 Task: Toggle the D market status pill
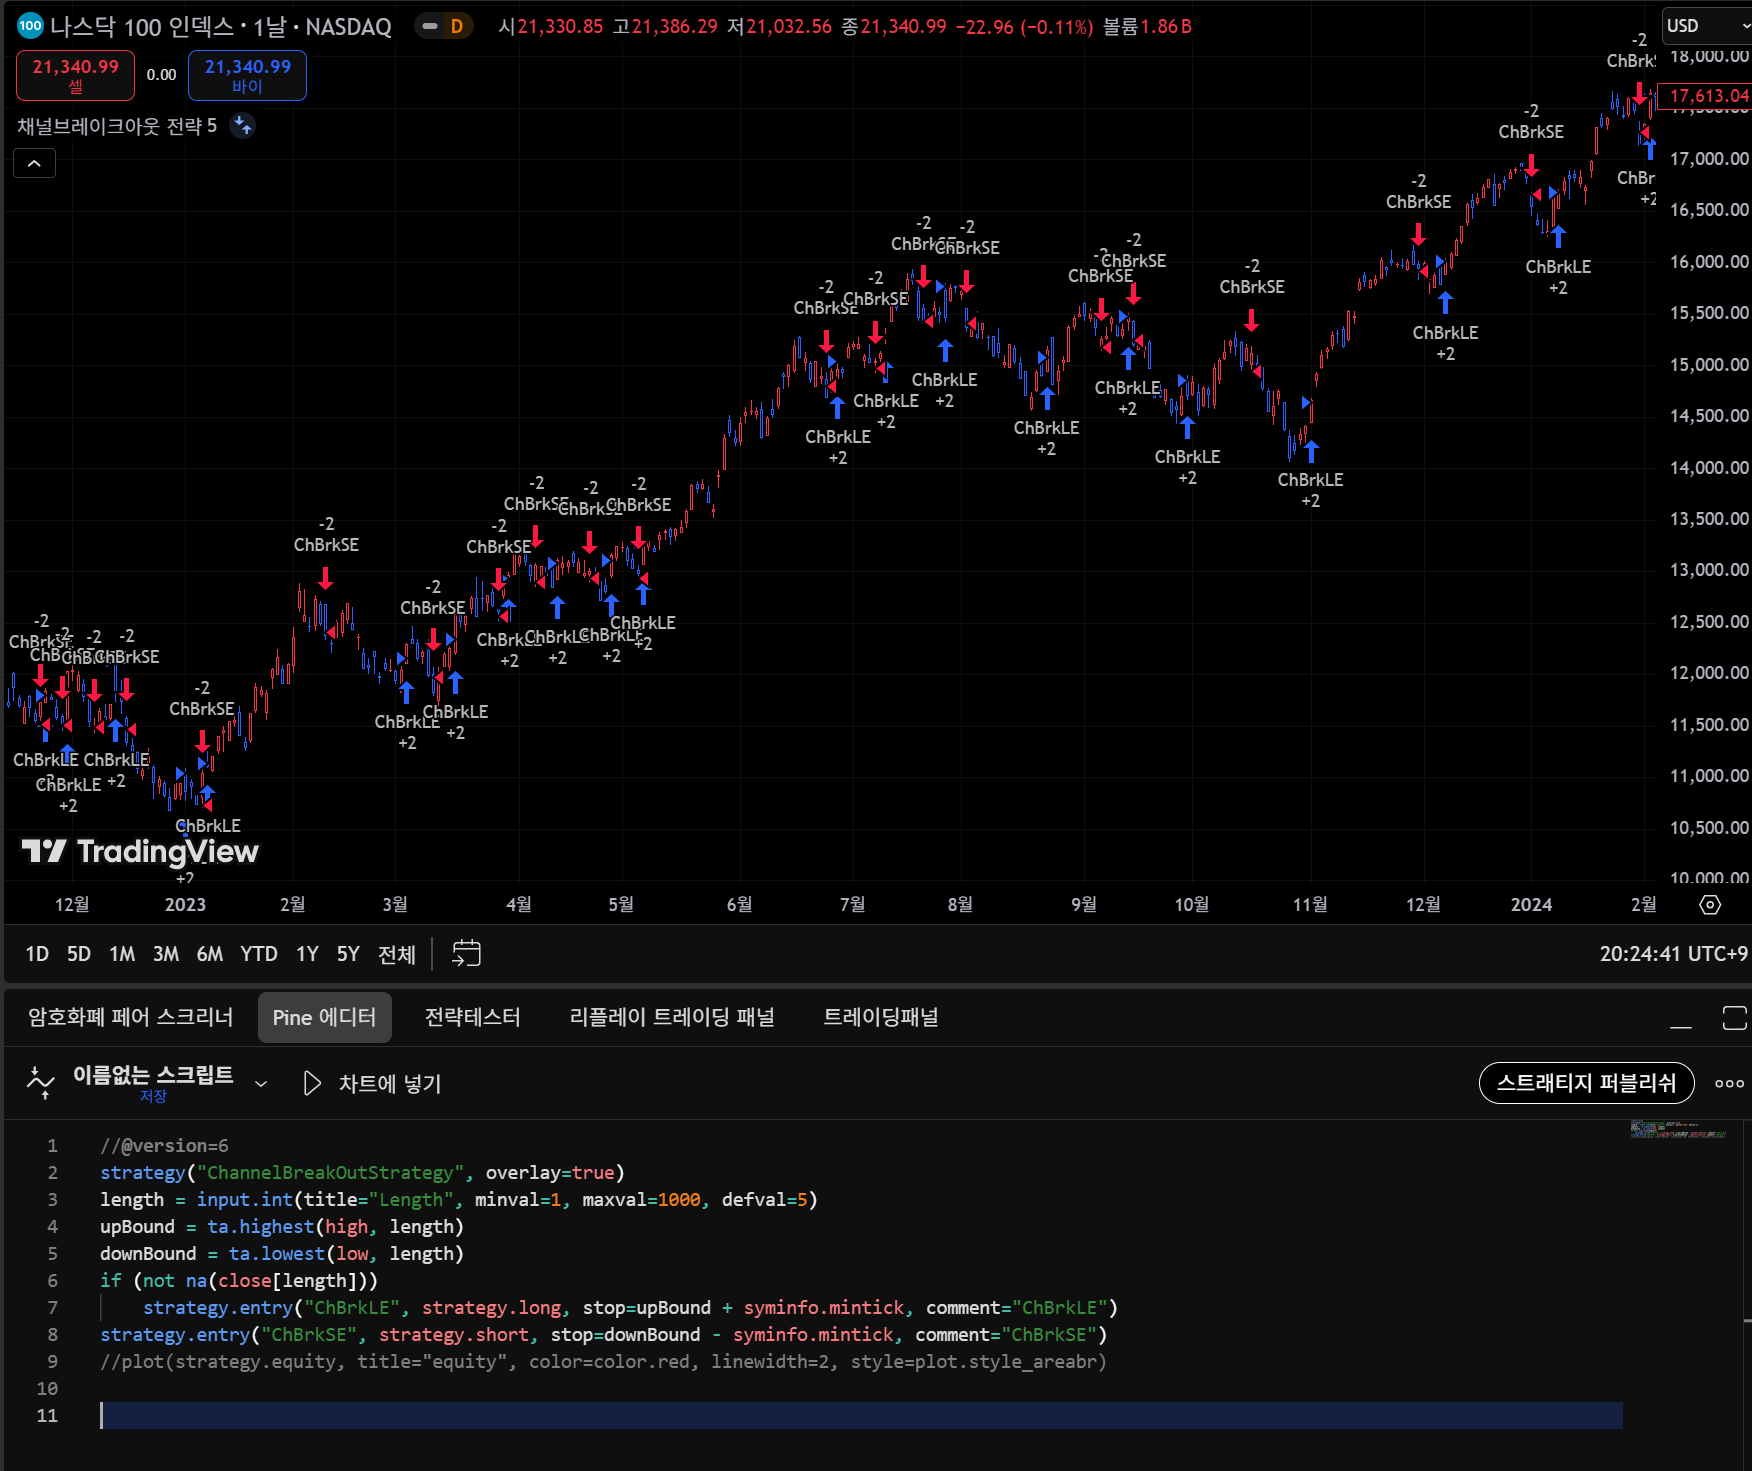point(446,27)
